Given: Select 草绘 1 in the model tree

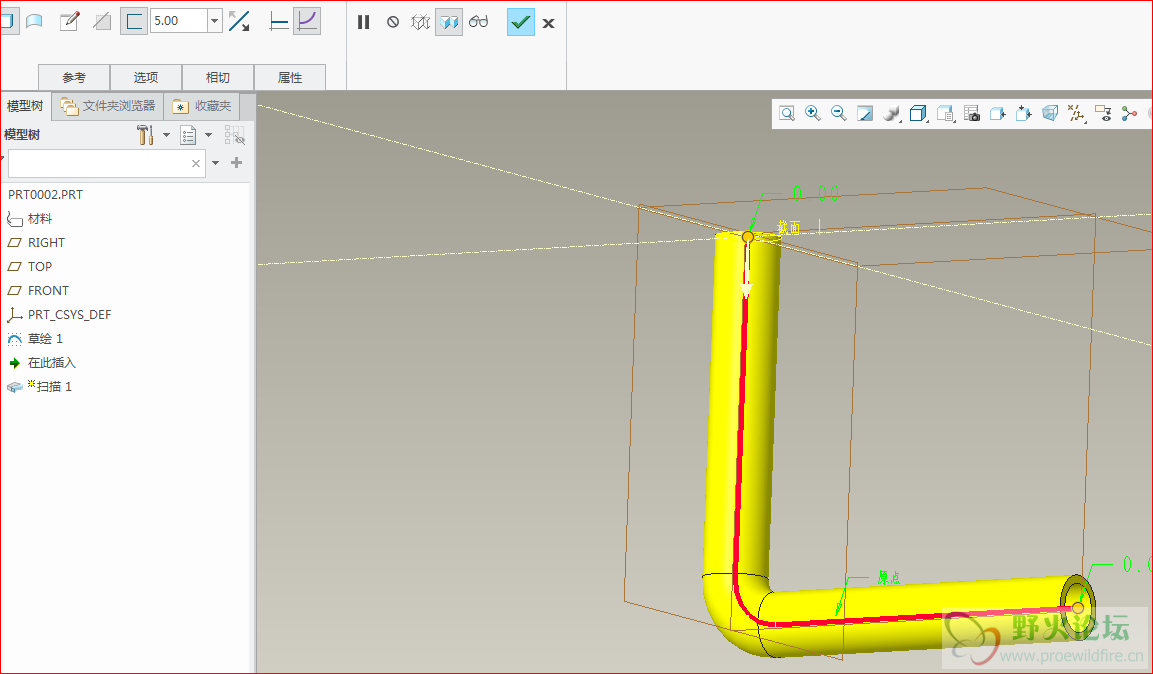Looking at the screenshot, I should tap(45, 339).
